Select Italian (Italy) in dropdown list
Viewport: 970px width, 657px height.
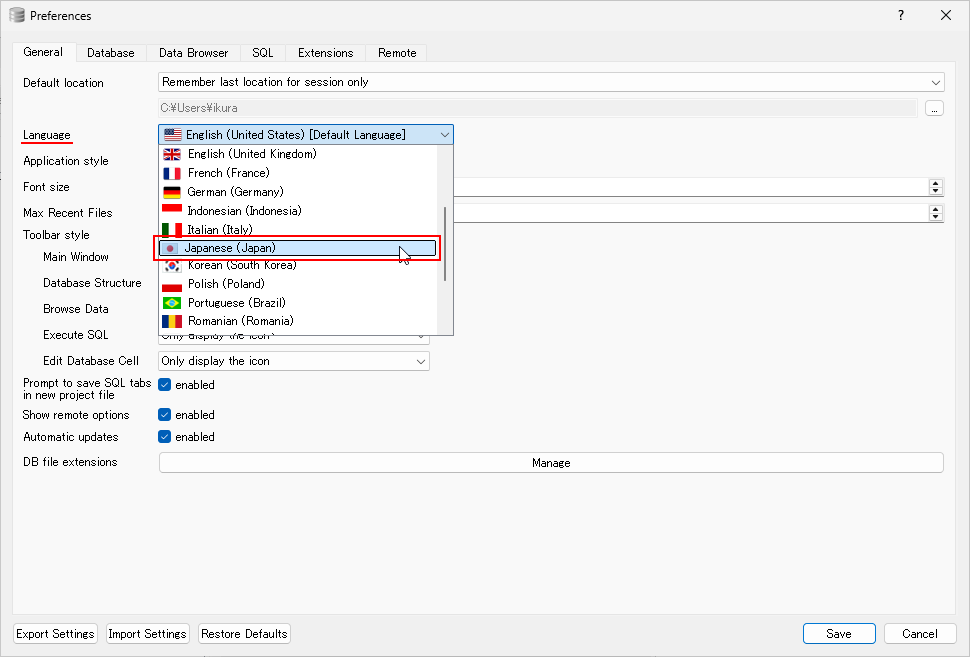point(219,230)
